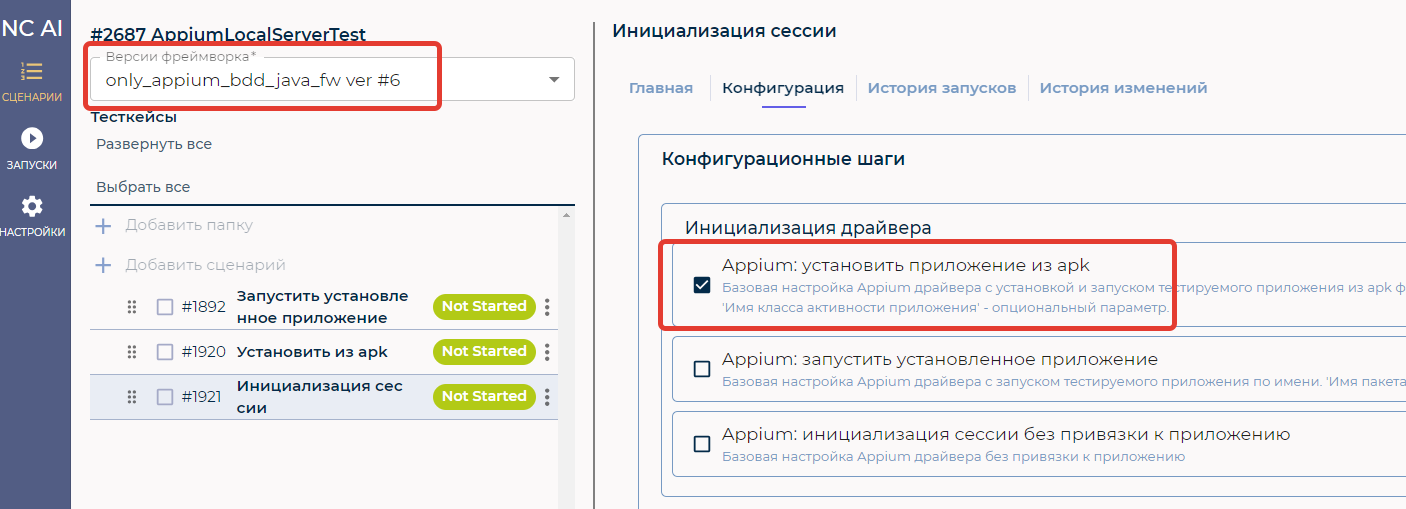Open three-dot menu for test #1921
Viewport: 1406px width, 509px height.
(547, 397)
